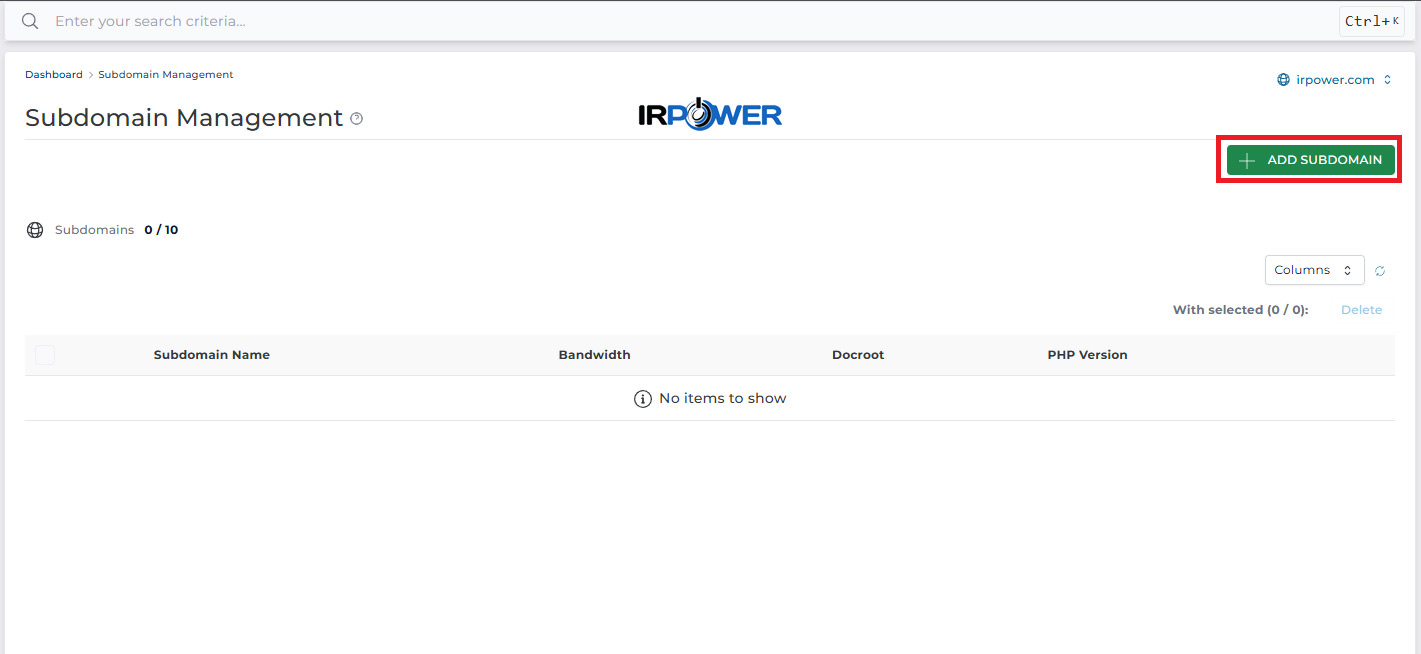Click the PHP Version column header
The image size is (1421, 654).
1087,355
